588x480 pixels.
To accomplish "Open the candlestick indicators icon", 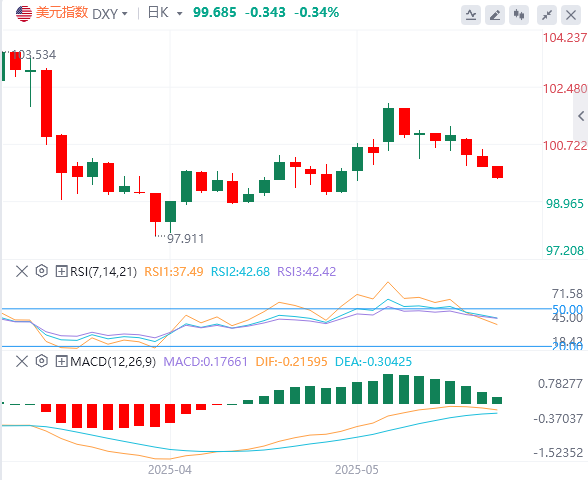I will 519,15.
